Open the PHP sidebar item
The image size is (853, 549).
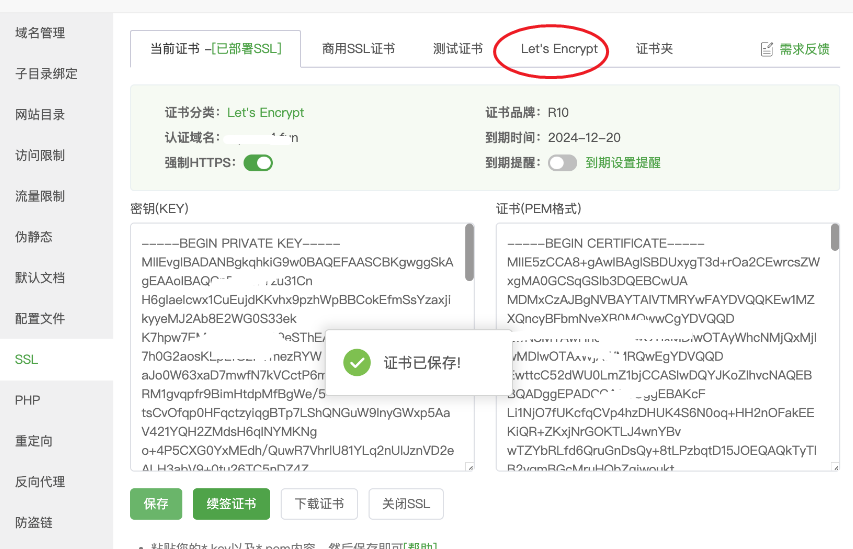[x=28, y=400]
